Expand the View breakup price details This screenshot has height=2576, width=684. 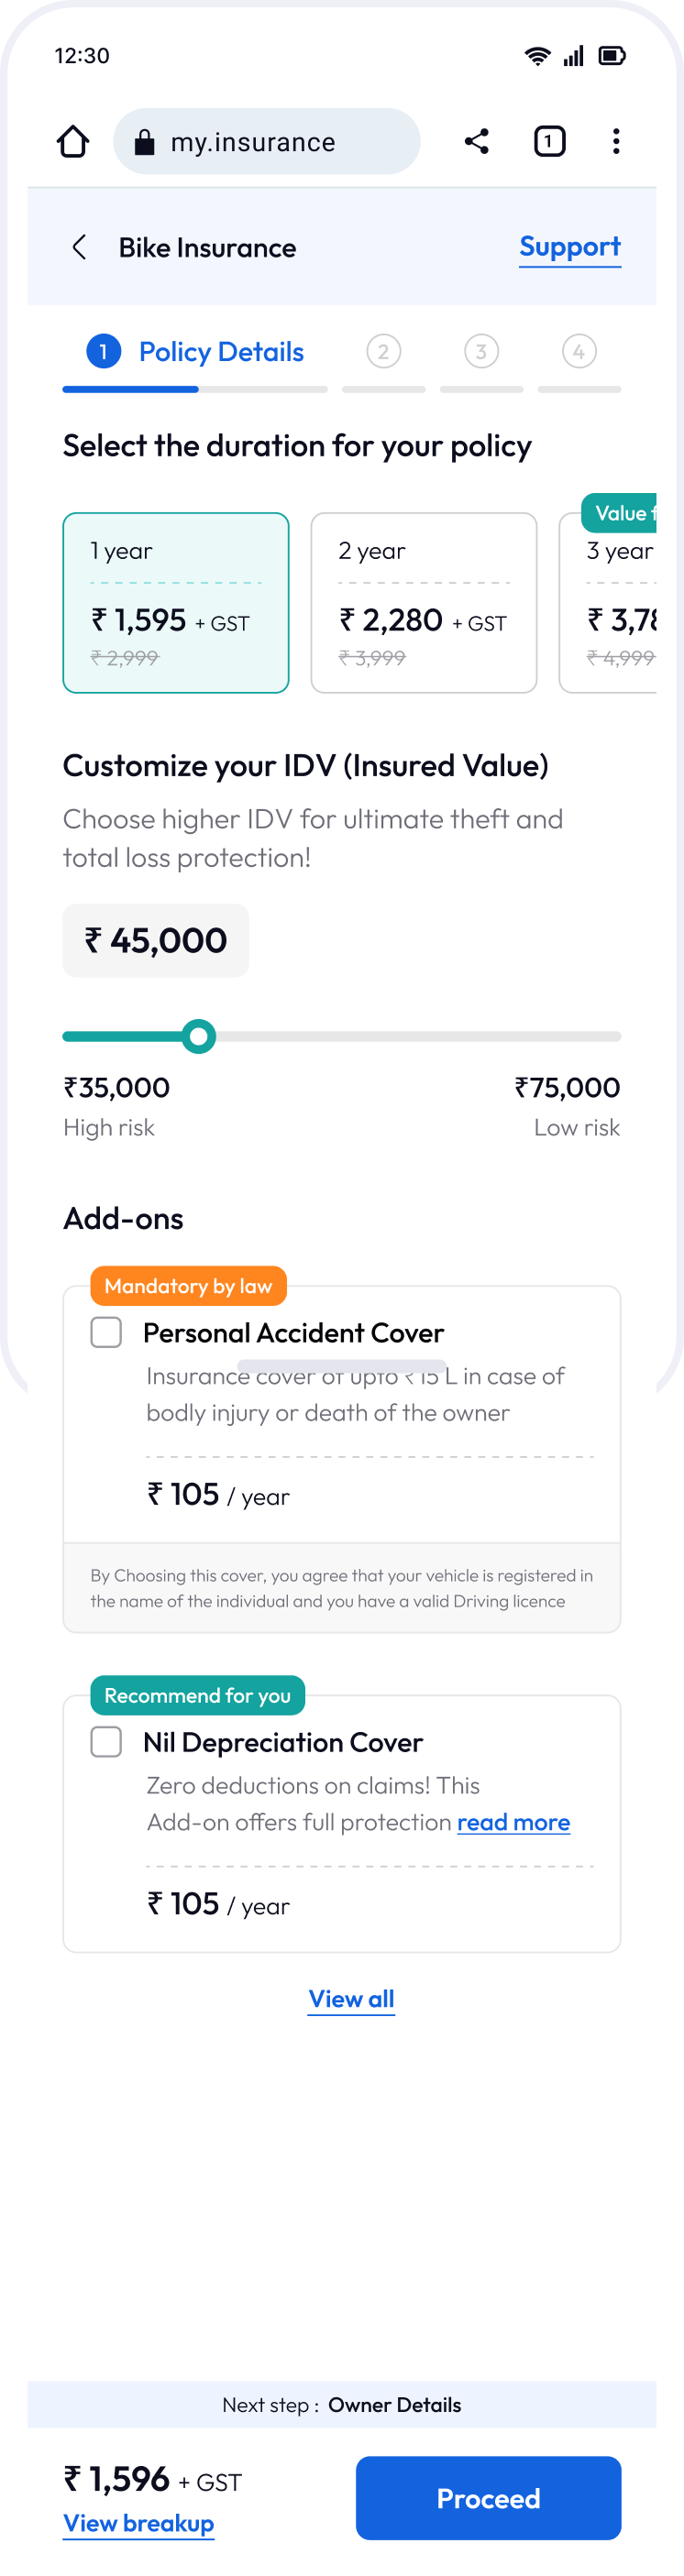click(139, 2523)
